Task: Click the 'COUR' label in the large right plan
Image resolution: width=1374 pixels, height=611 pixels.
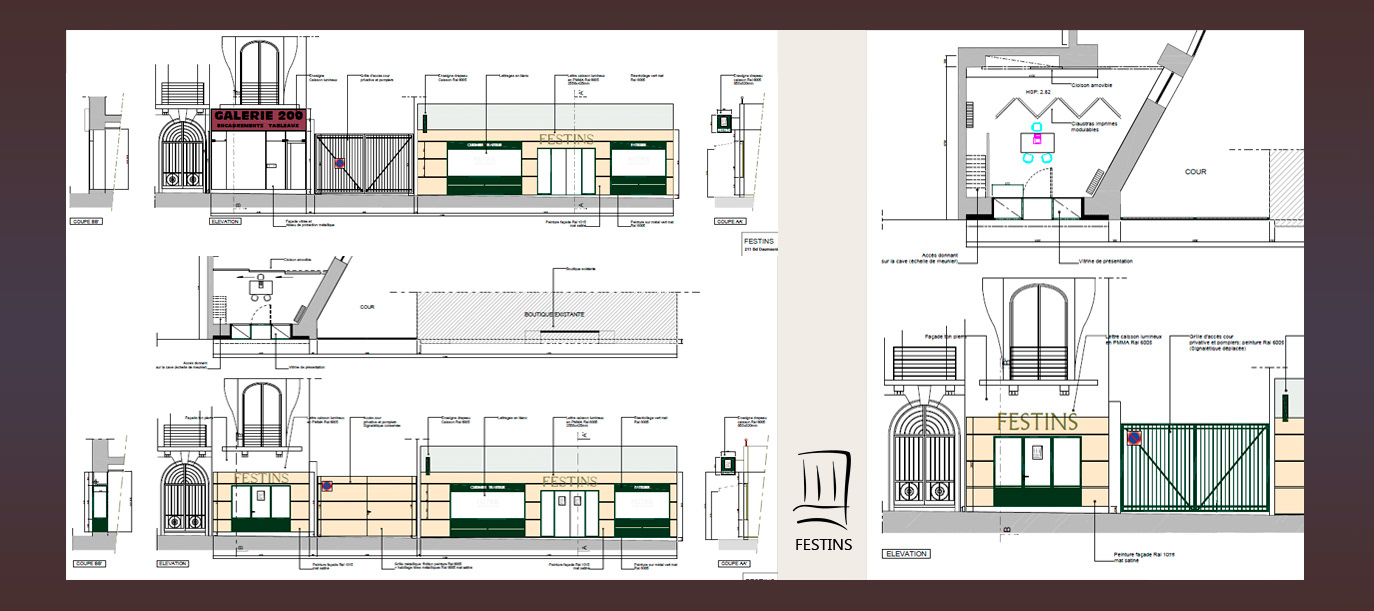Action: point(1195,172)
